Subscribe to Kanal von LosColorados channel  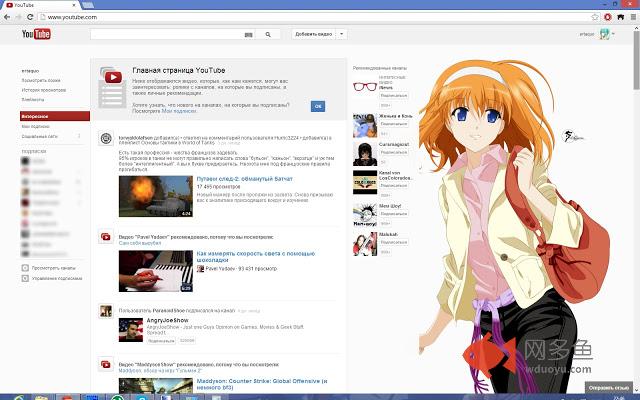click(394, 185)
